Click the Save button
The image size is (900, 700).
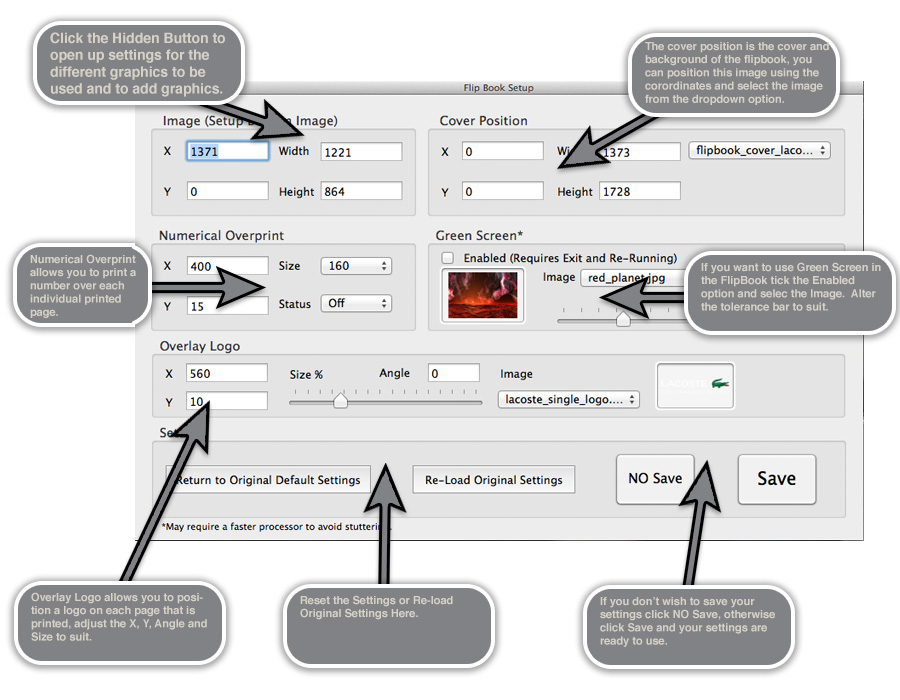pyautogui.click(x=776, y=479)
